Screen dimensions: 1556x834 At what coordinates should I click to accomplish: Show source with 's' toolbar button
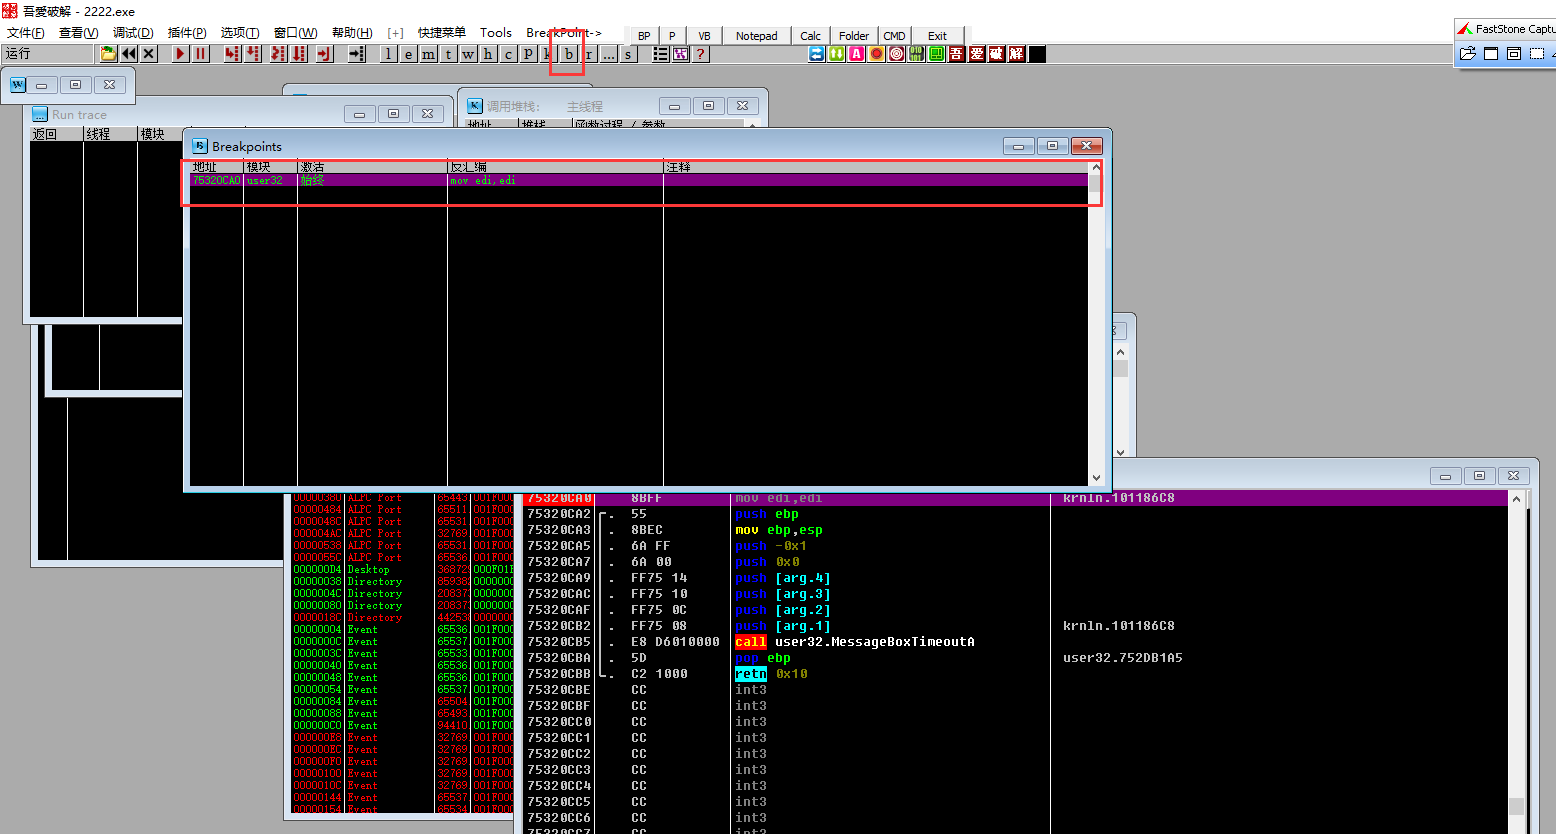tap(628, 54)
